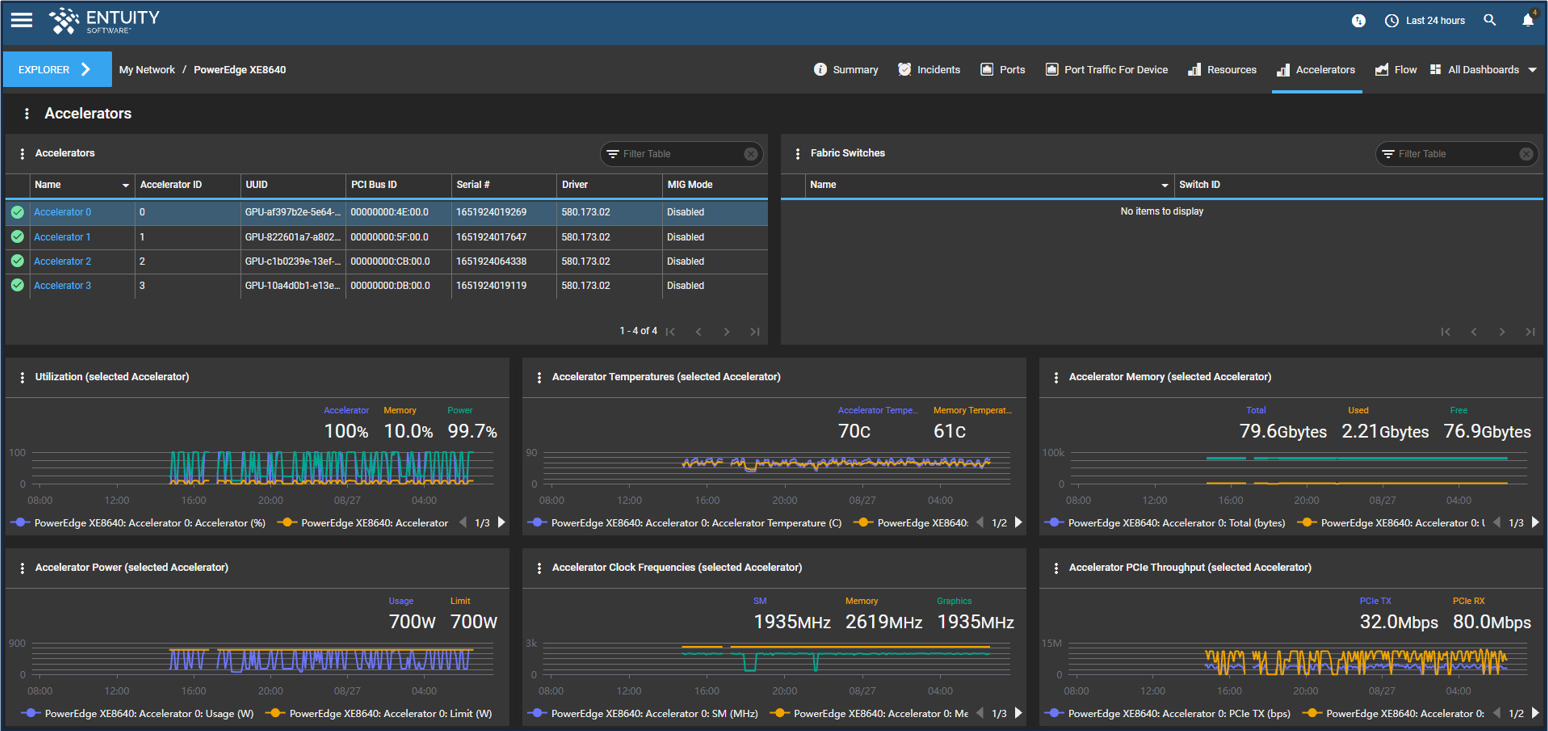
Task: Switch to the Summary tab
Action: (x=846, y=70)
